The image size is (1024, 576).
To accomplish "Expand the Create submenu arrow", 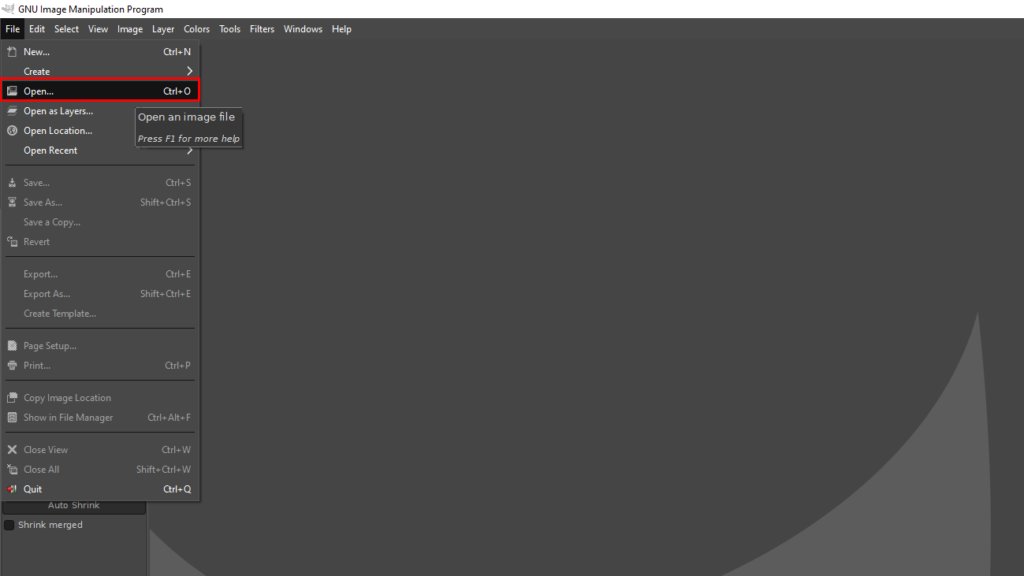I will (189, 71).
